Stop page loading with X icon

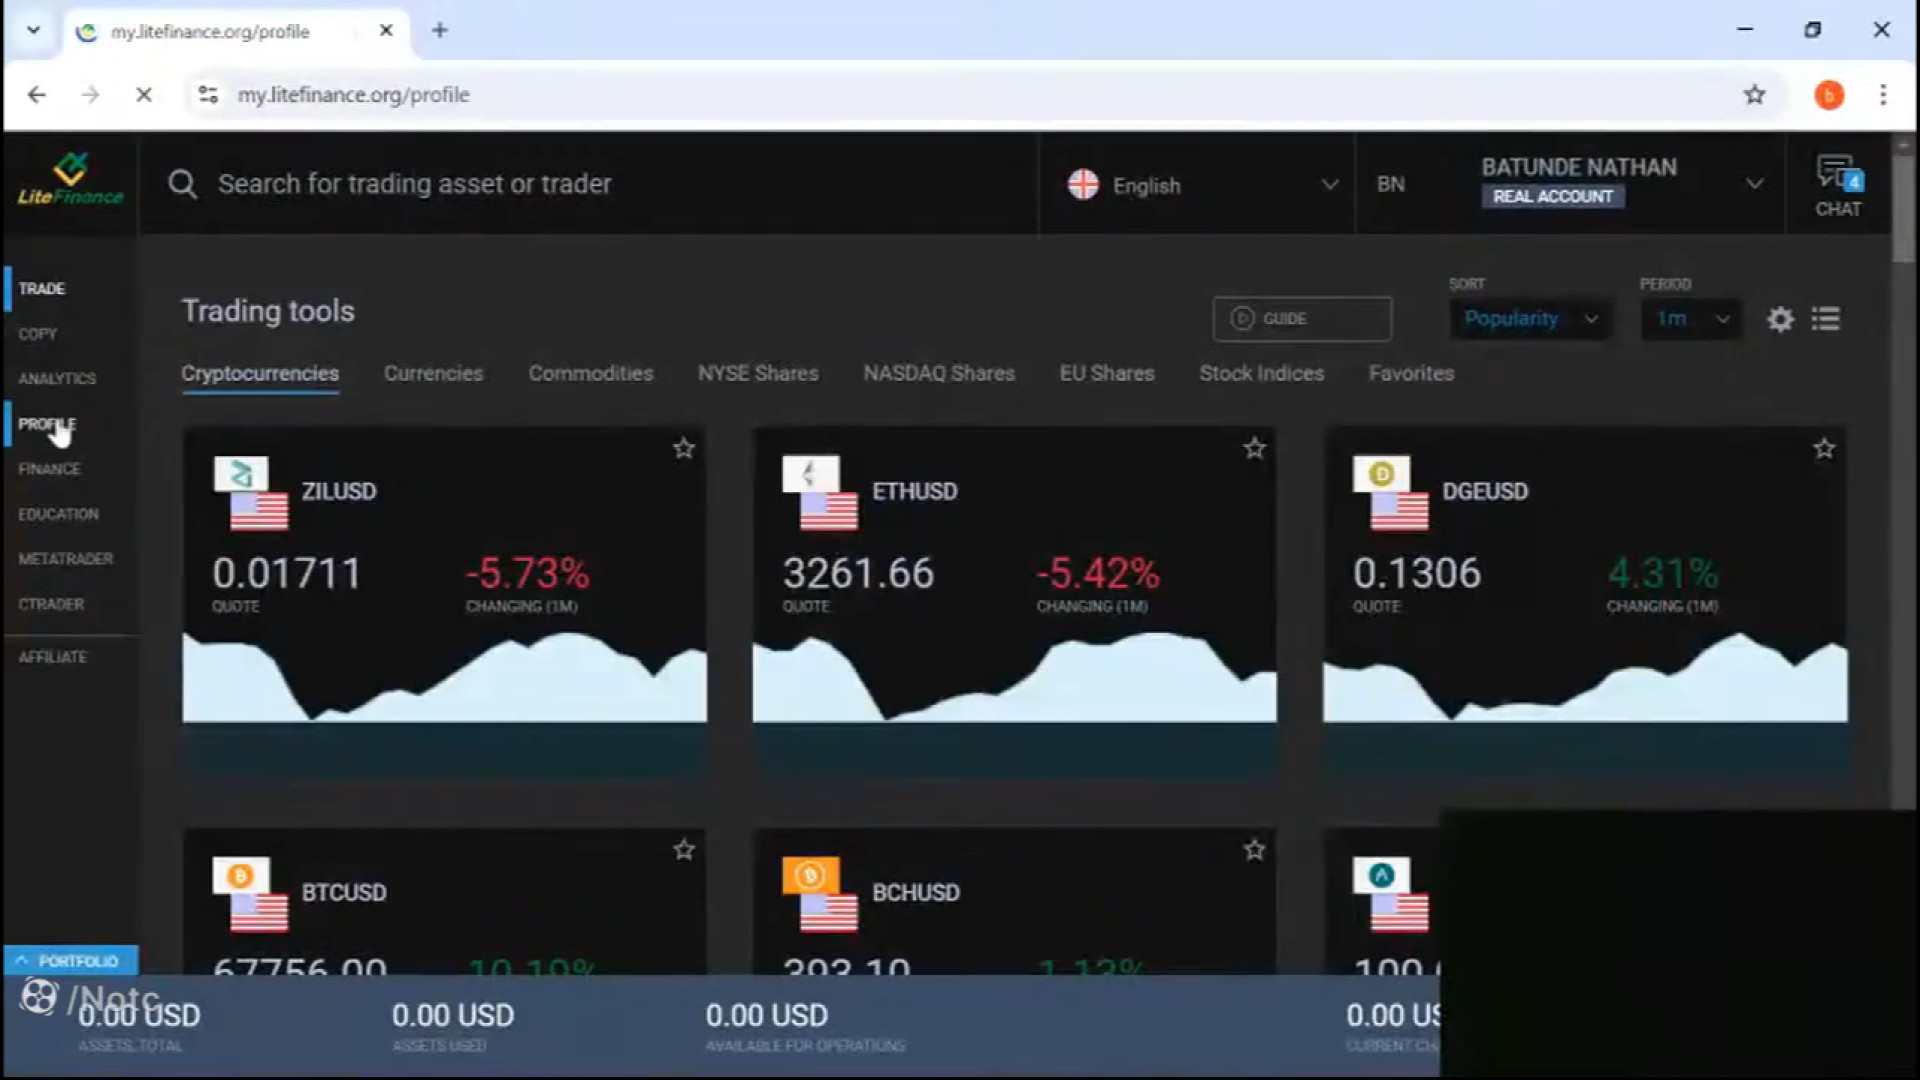[143, 95]
